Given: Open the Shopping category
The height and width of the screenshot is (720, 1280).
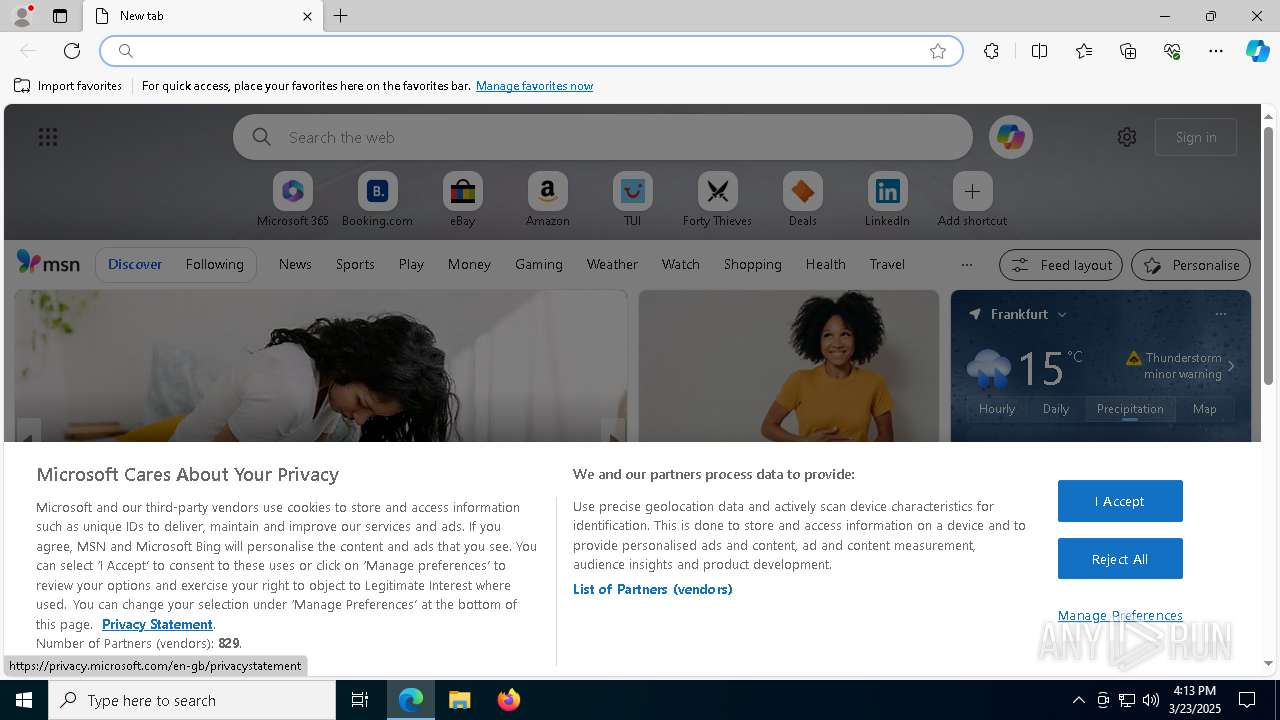Looking at the screenshot, I should pyautogui.click(x=752, y=264).
